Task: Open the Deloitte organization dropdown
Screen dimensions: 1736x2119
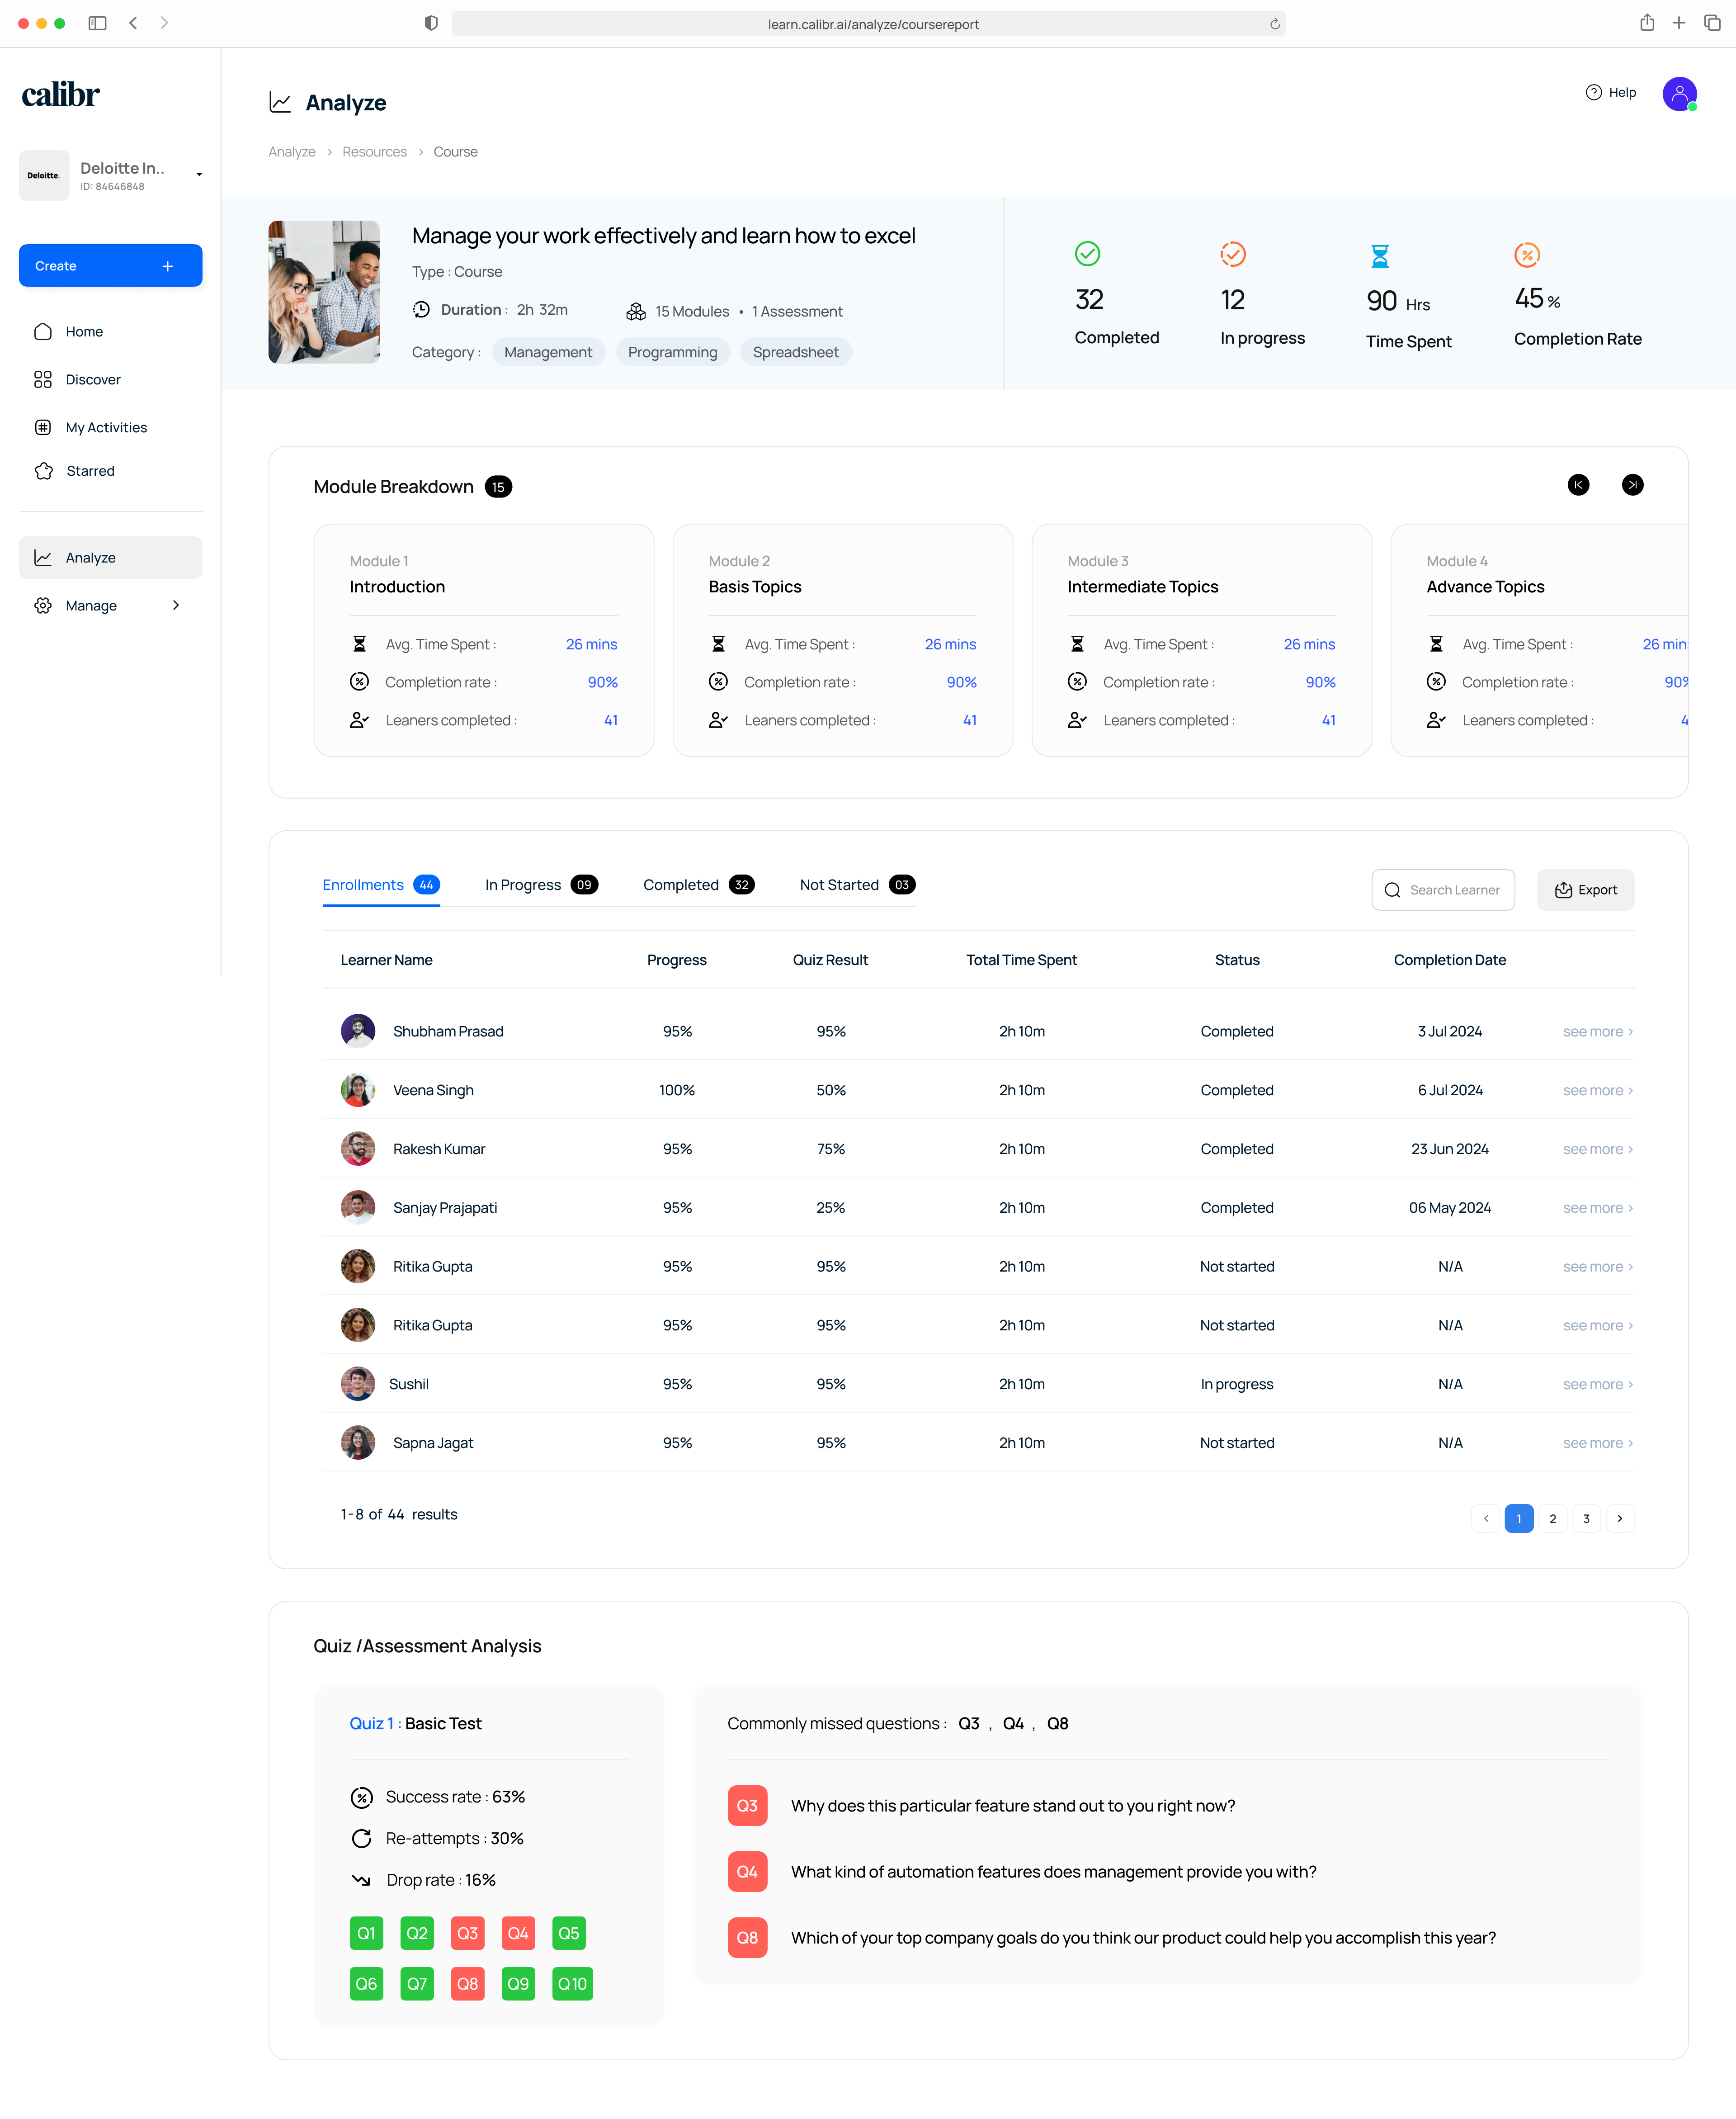Action: click(199, 175)
